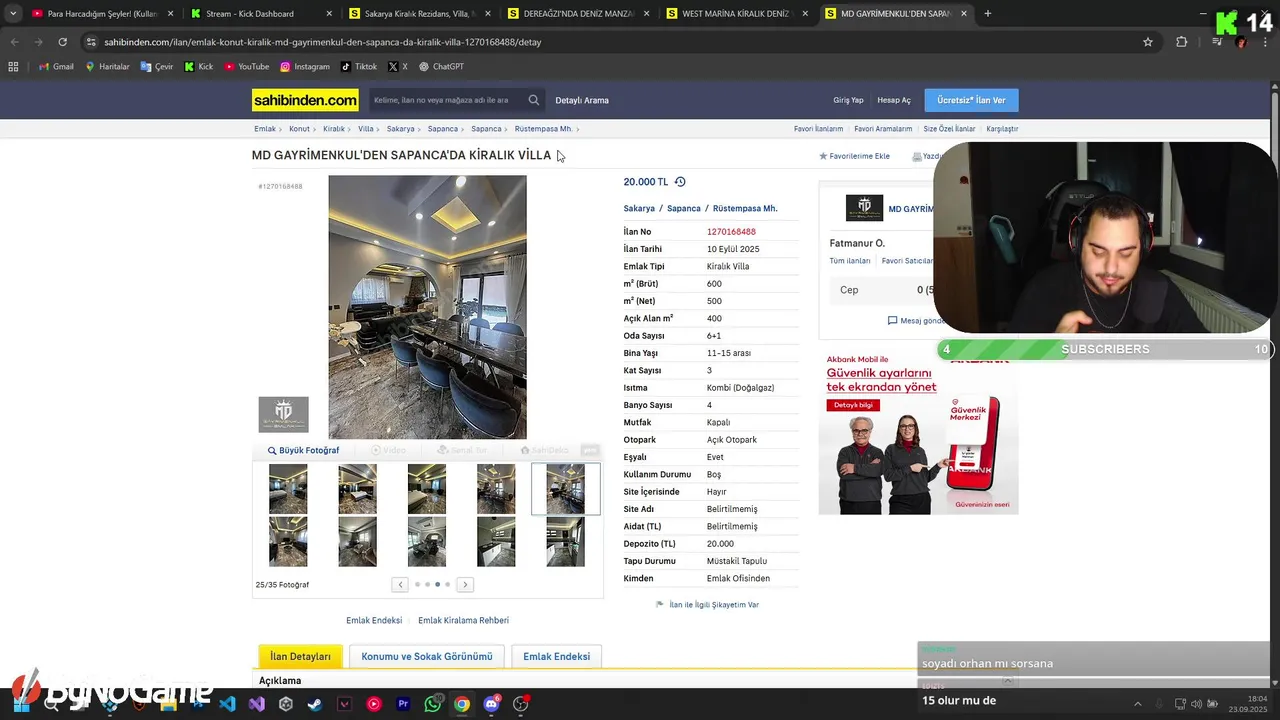The height and width of the screenshot is (720, 1280).
Task: Select the highlighted fifth photo thumbnail
Action: [565, 489]
